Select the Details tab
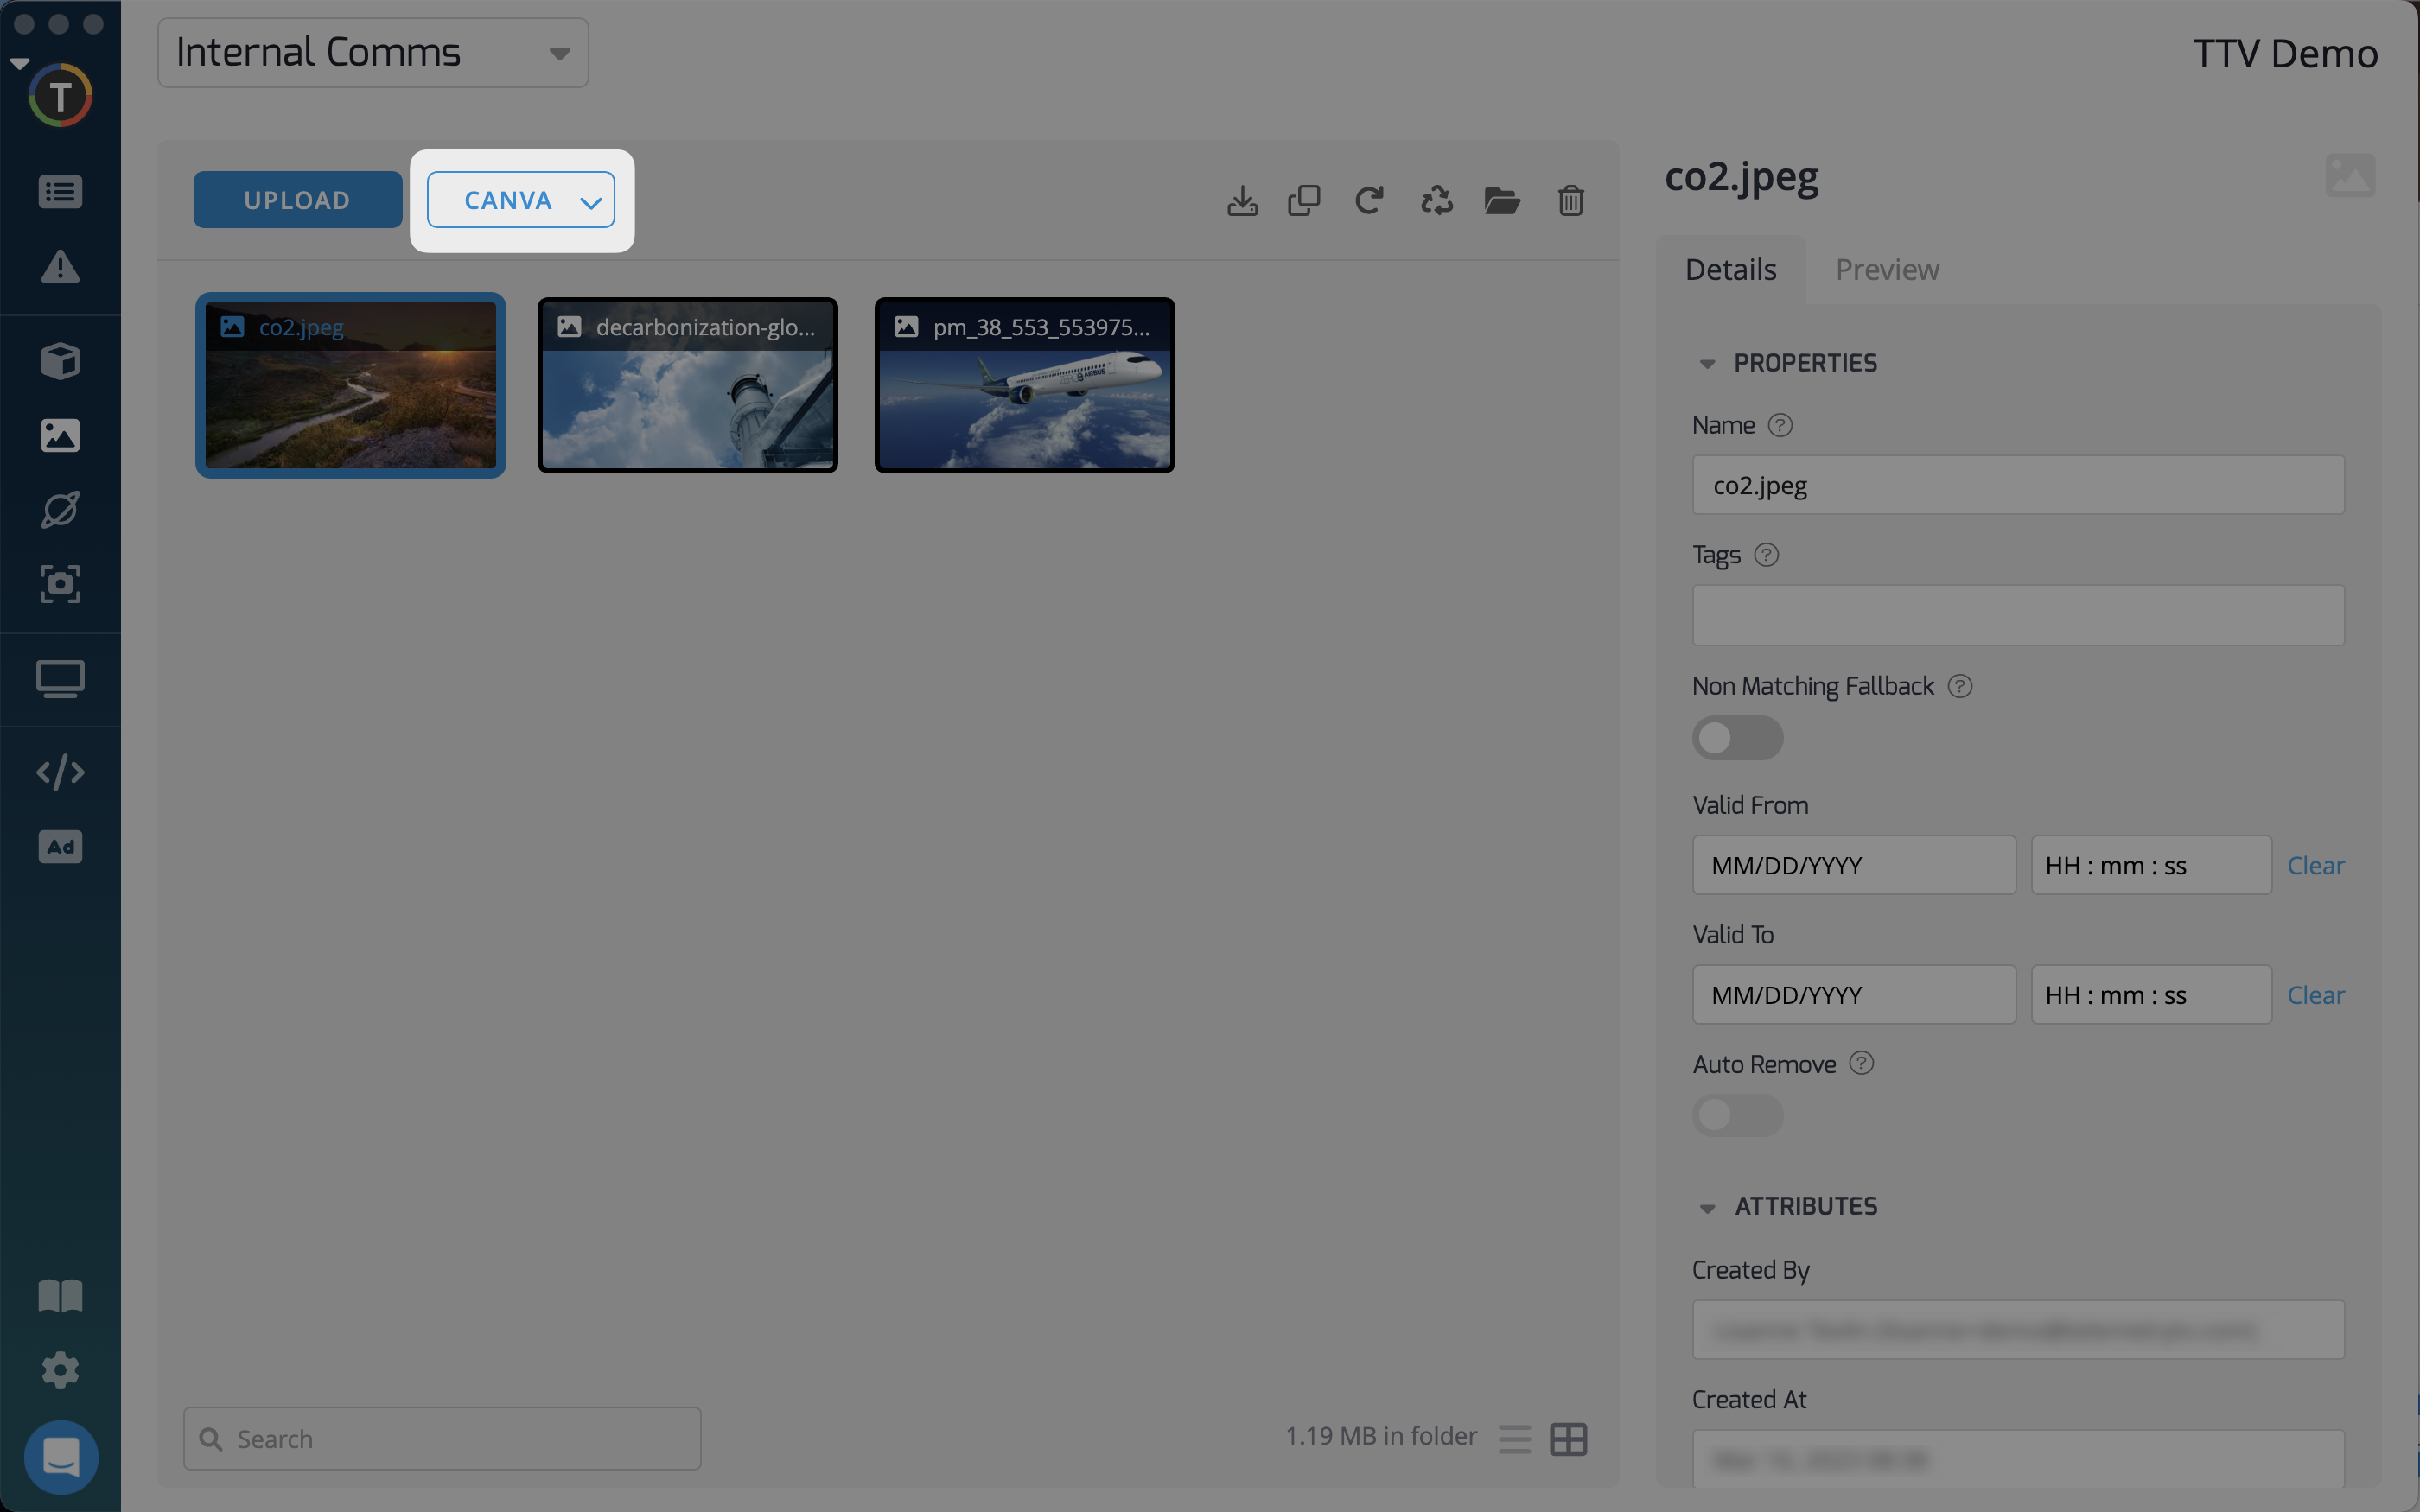 tap(1730, 270)
